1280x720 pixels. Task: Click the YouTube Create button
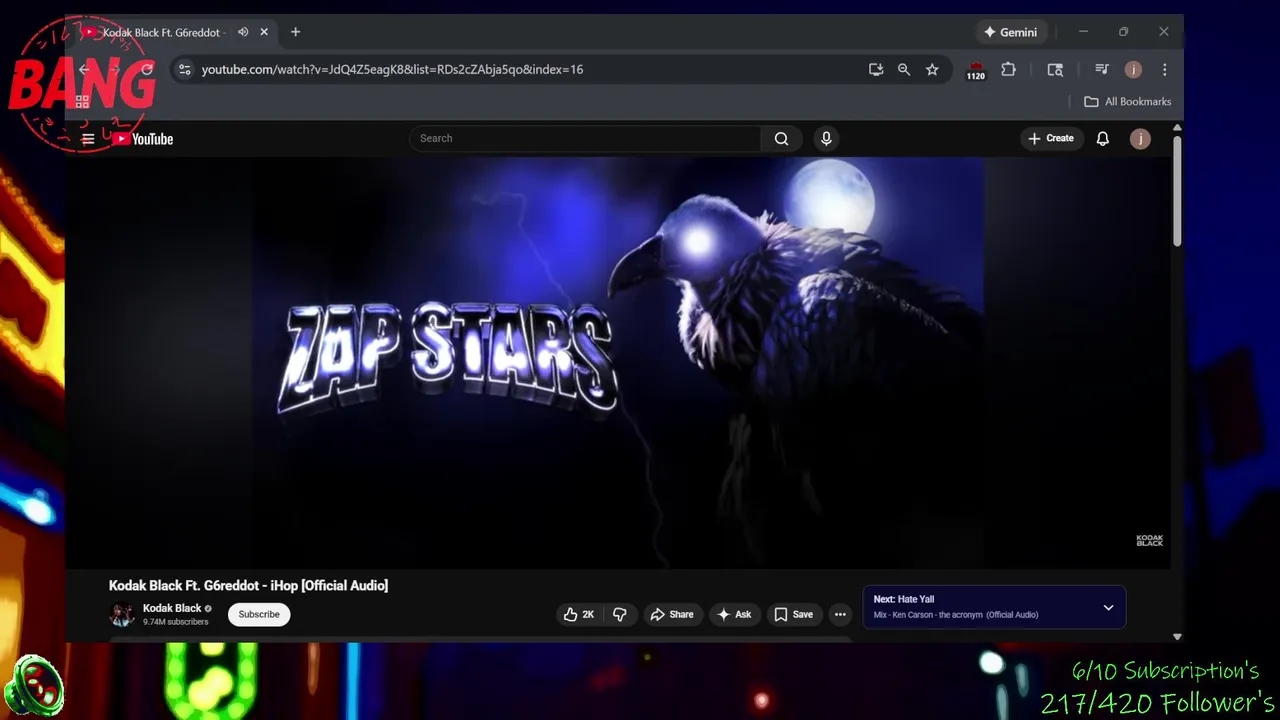point(1050,139)
